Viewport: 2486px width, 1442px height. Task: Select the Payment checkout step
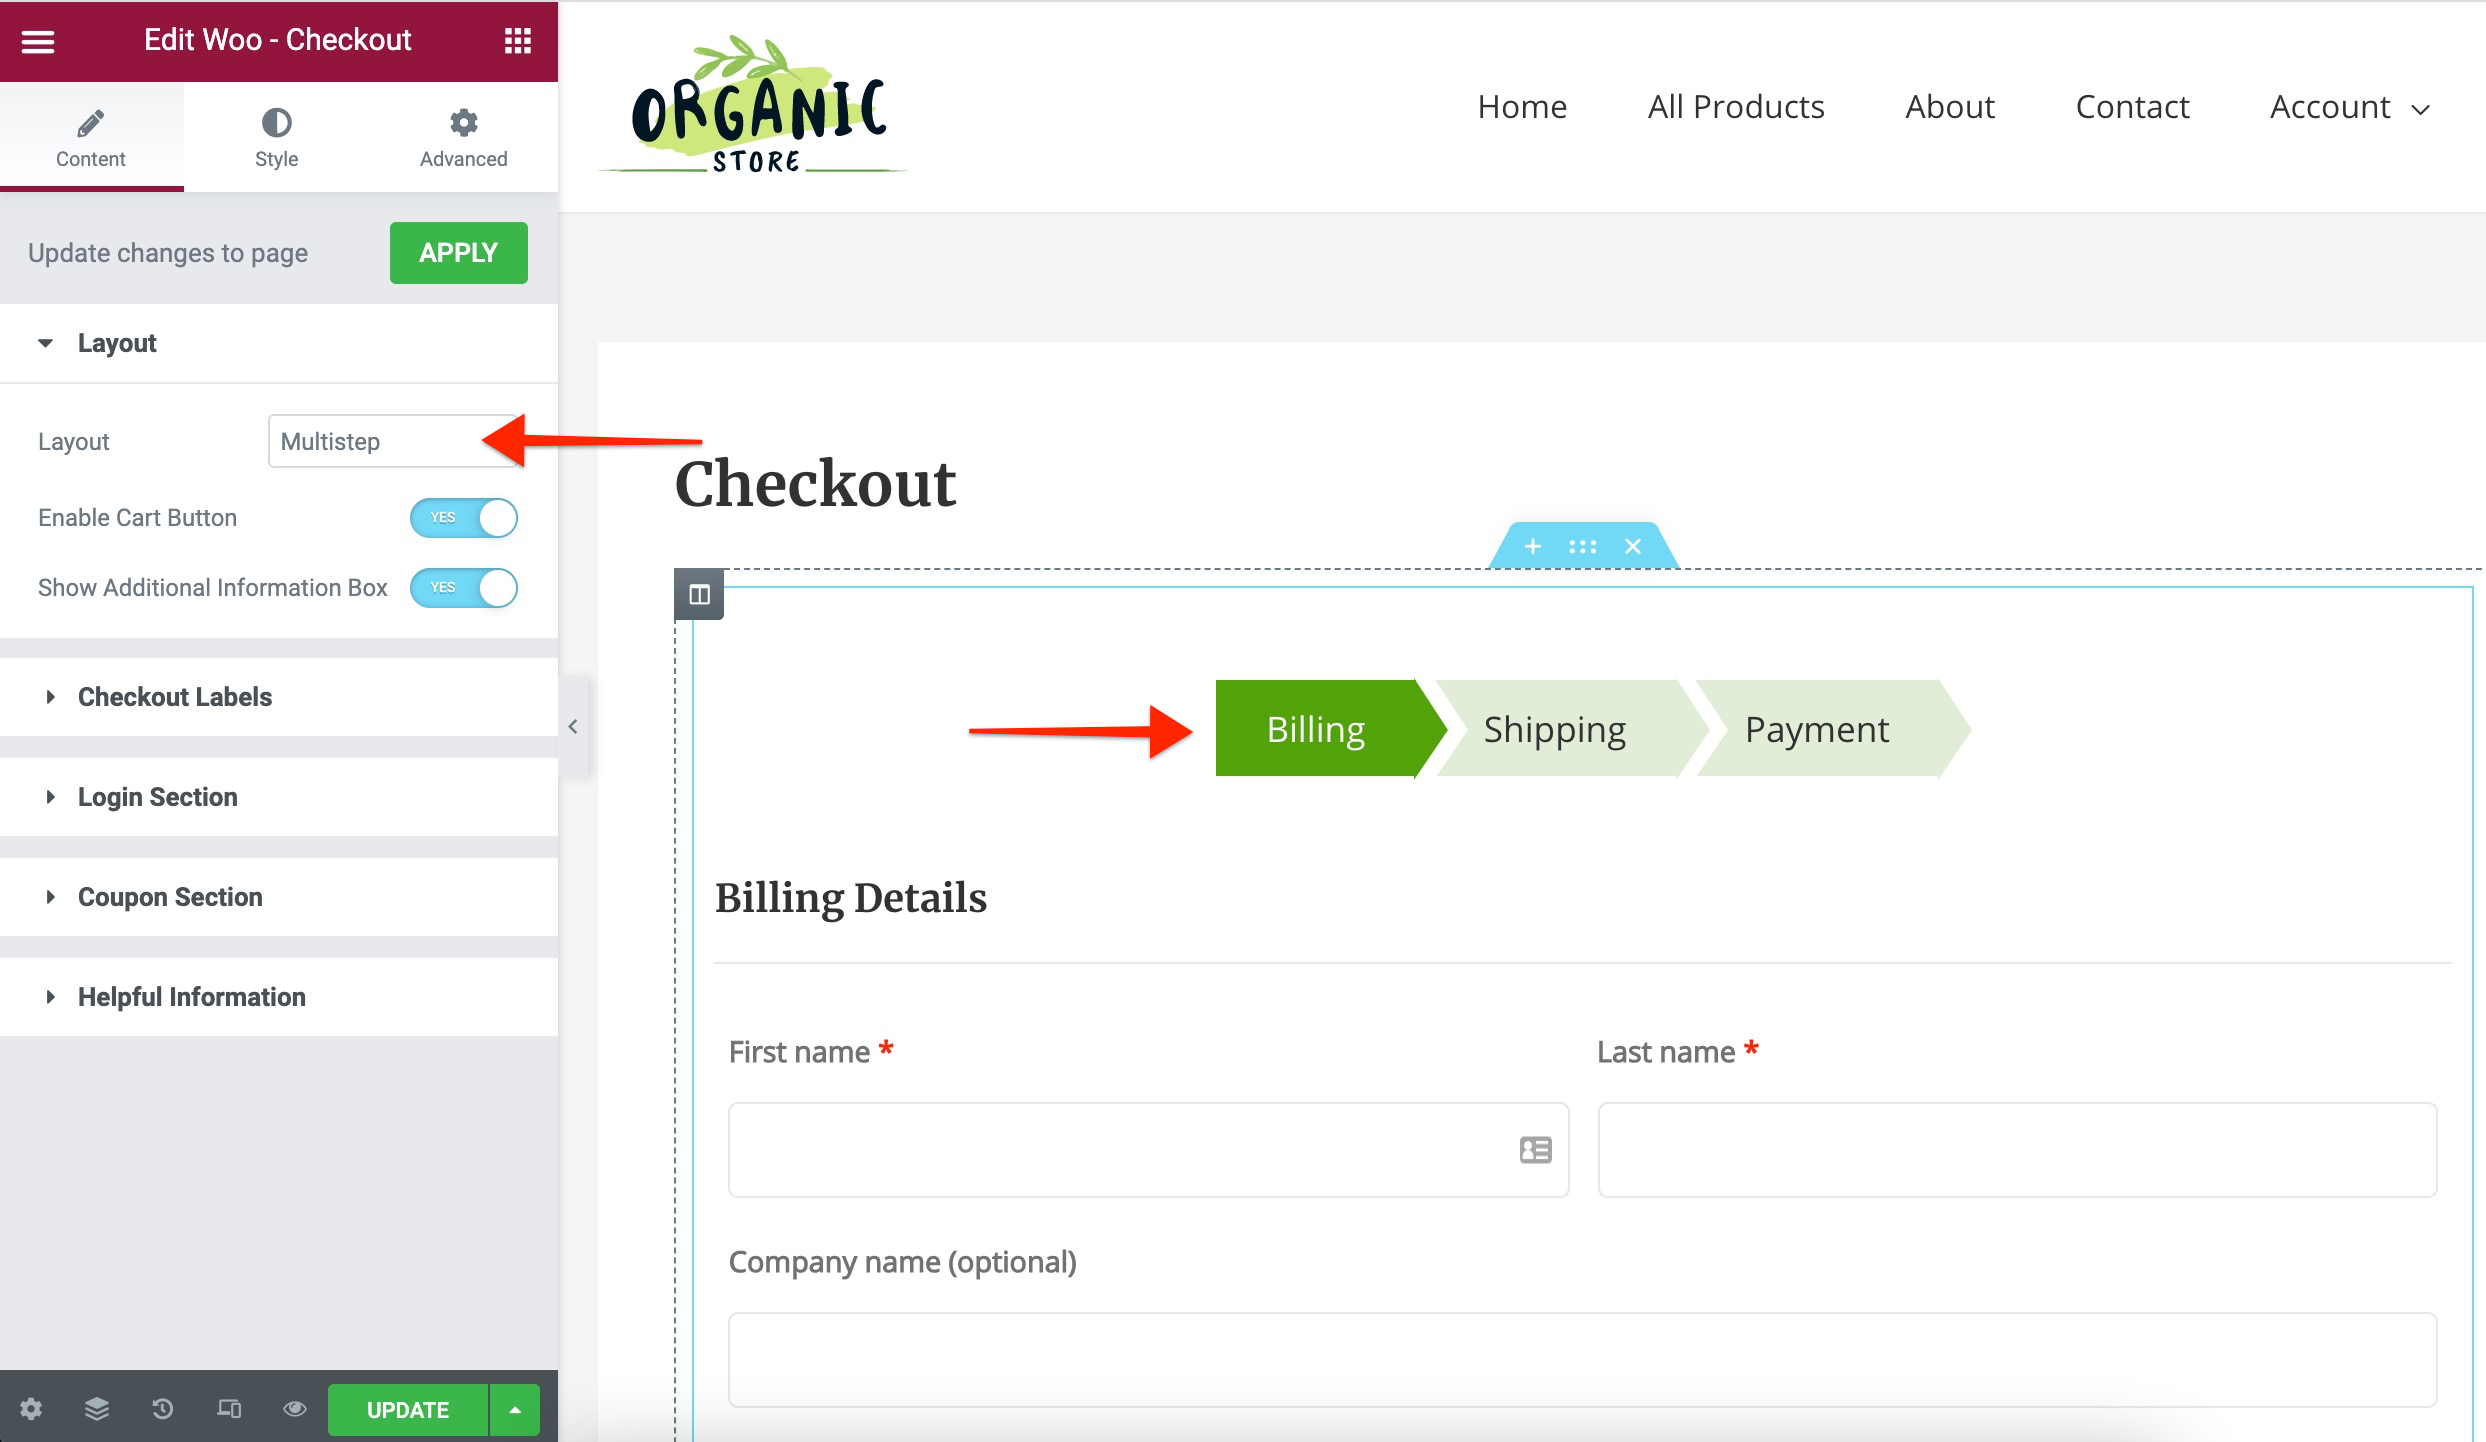pos(1830,729)
